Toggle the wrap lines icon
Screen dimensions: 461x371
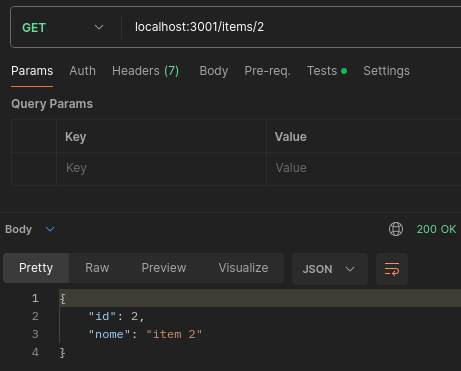pyautogui.click(x=392, y=269)
